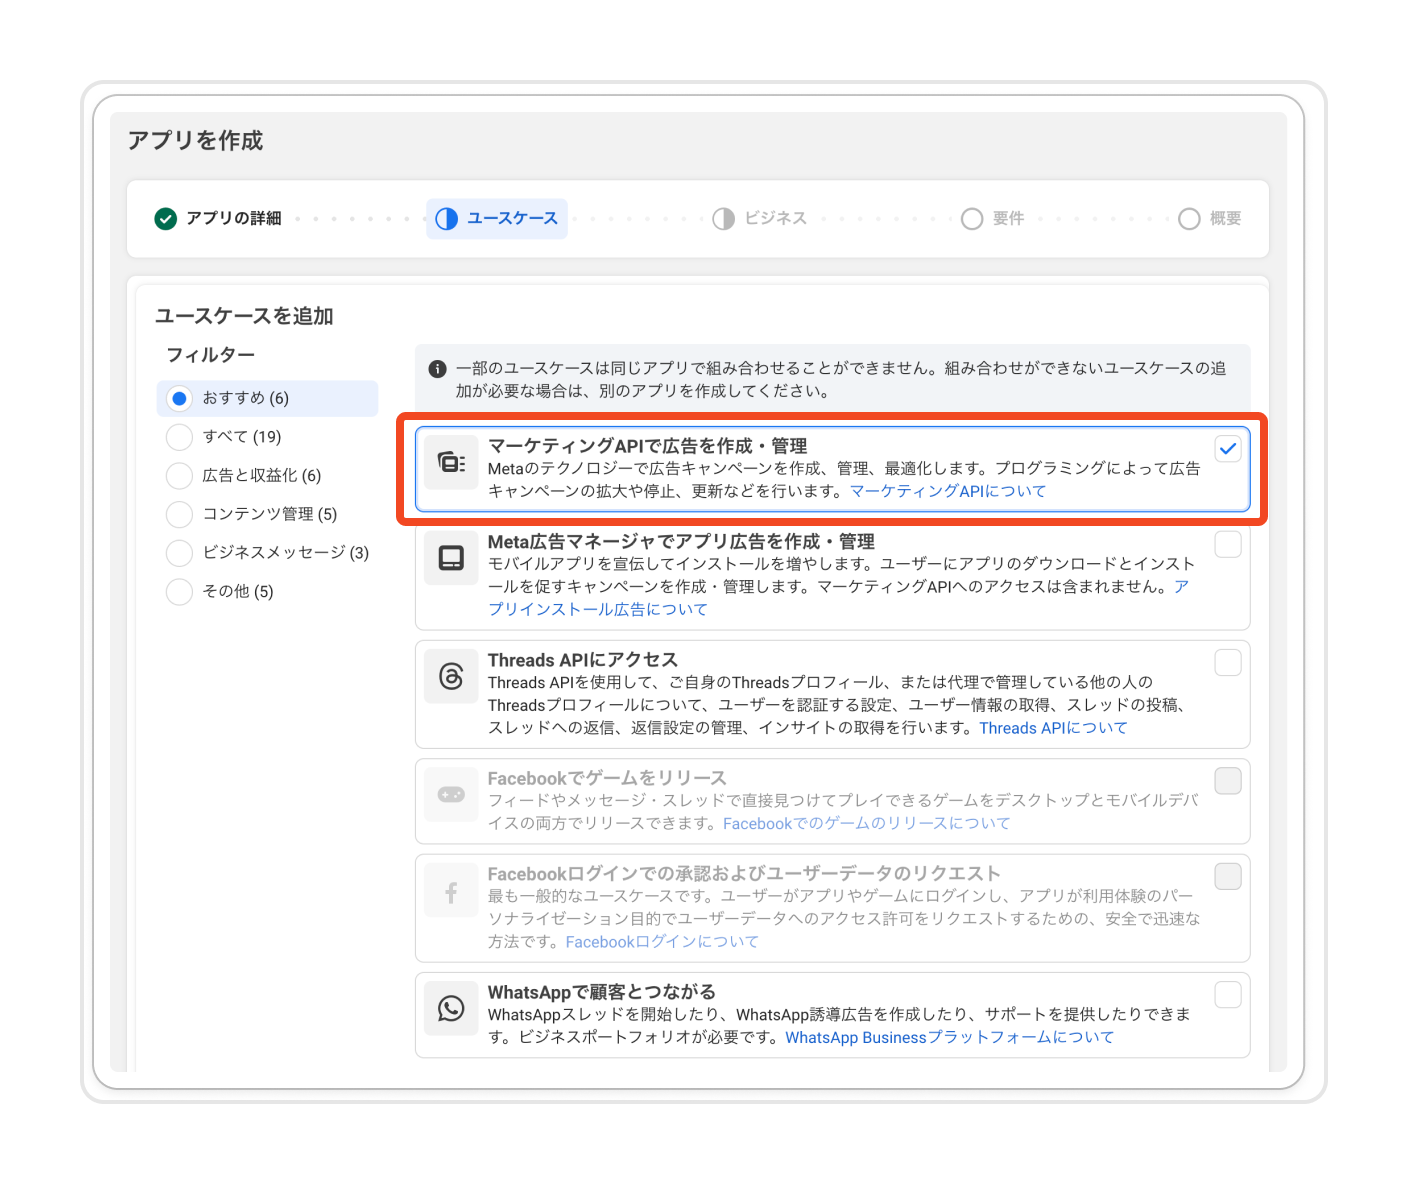Select the その他 (5) filter radio

point(179,592)
